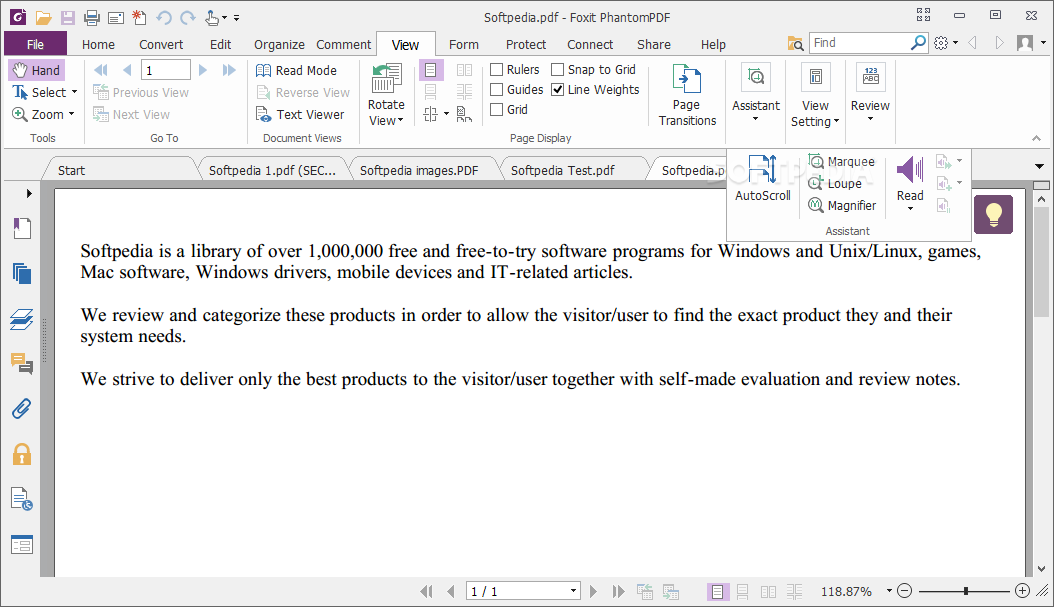Click Next View

click(132, 114)
